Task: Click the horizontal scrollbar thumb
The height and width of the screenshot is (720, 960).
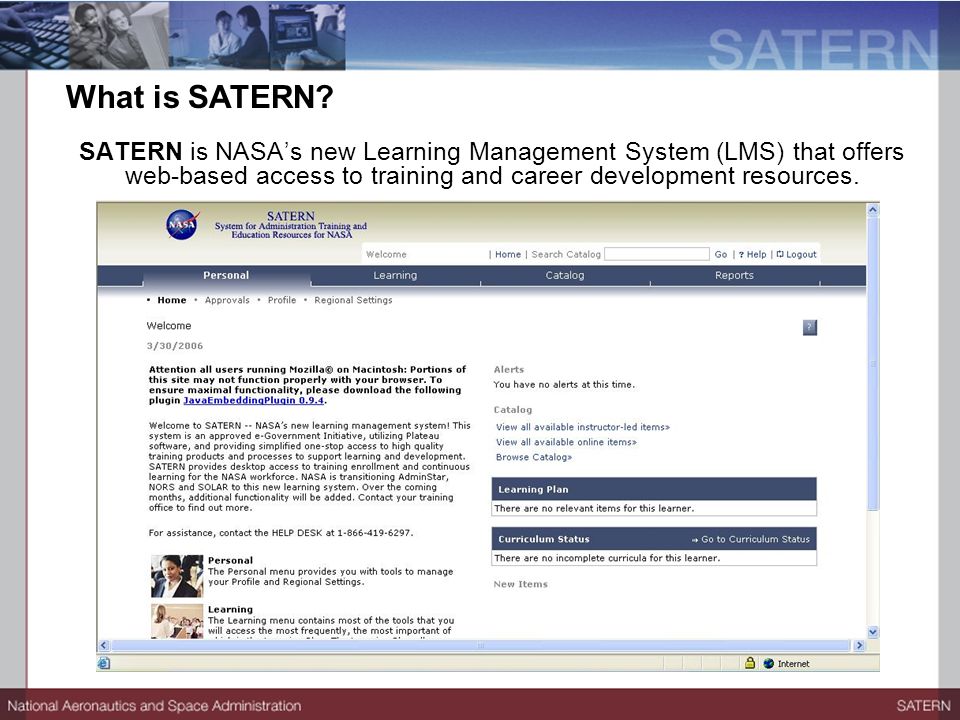Action: point(481,645)
